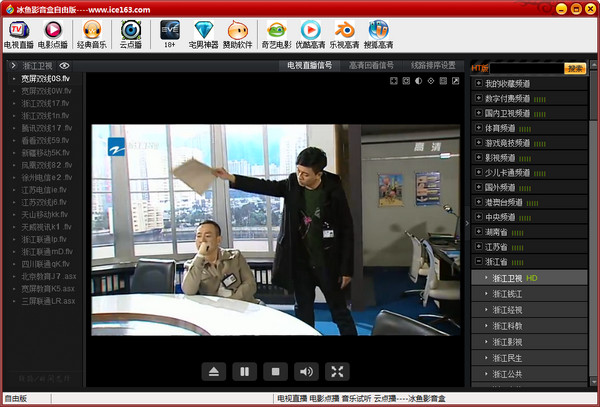Pause the video playback
Screen dimensions: 600x407
pyautogui.click(x=243, y=372)
